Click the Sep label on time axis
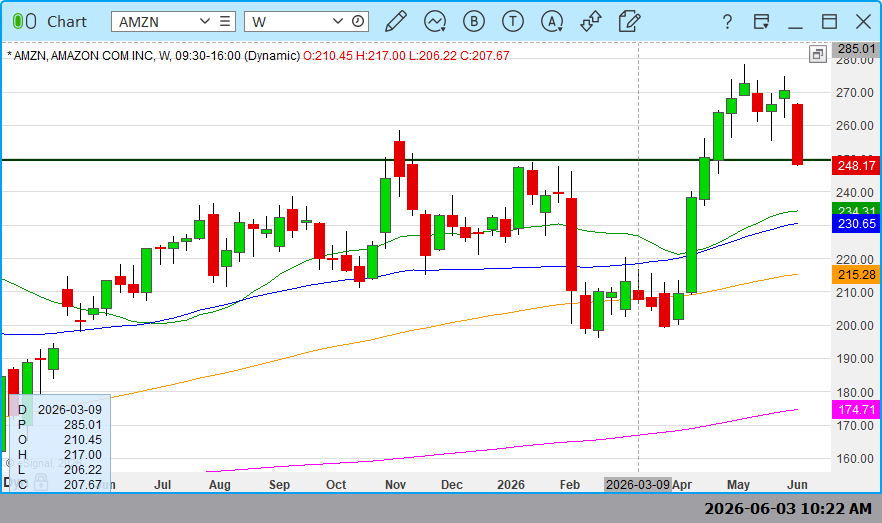 (279, 484)
